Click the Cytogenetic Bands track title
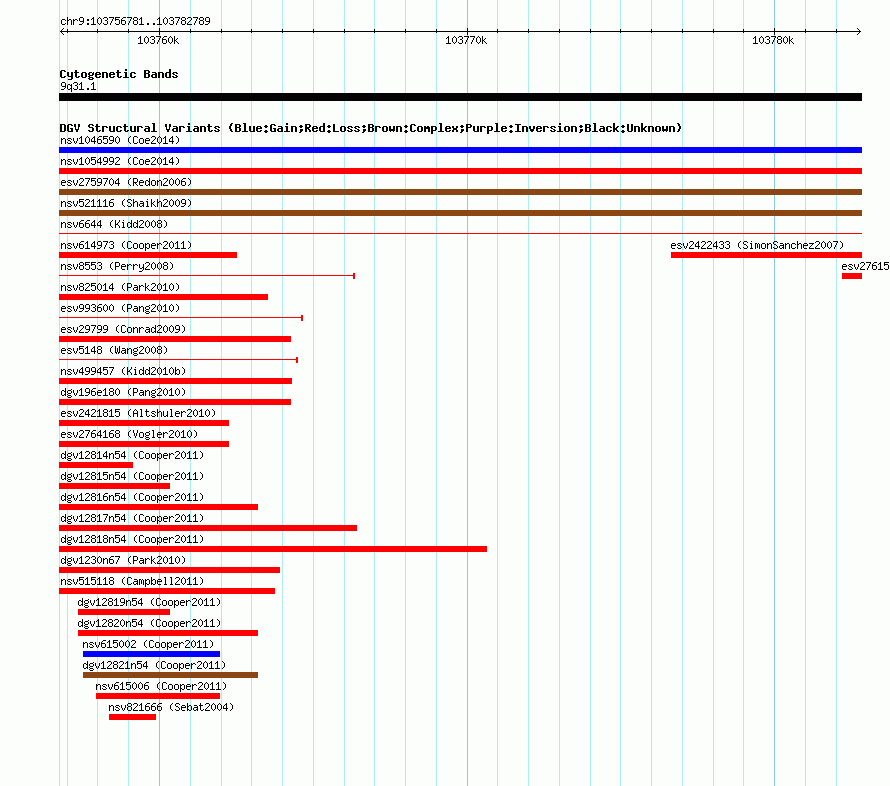The image size is (890, 786). click(119, 74)
